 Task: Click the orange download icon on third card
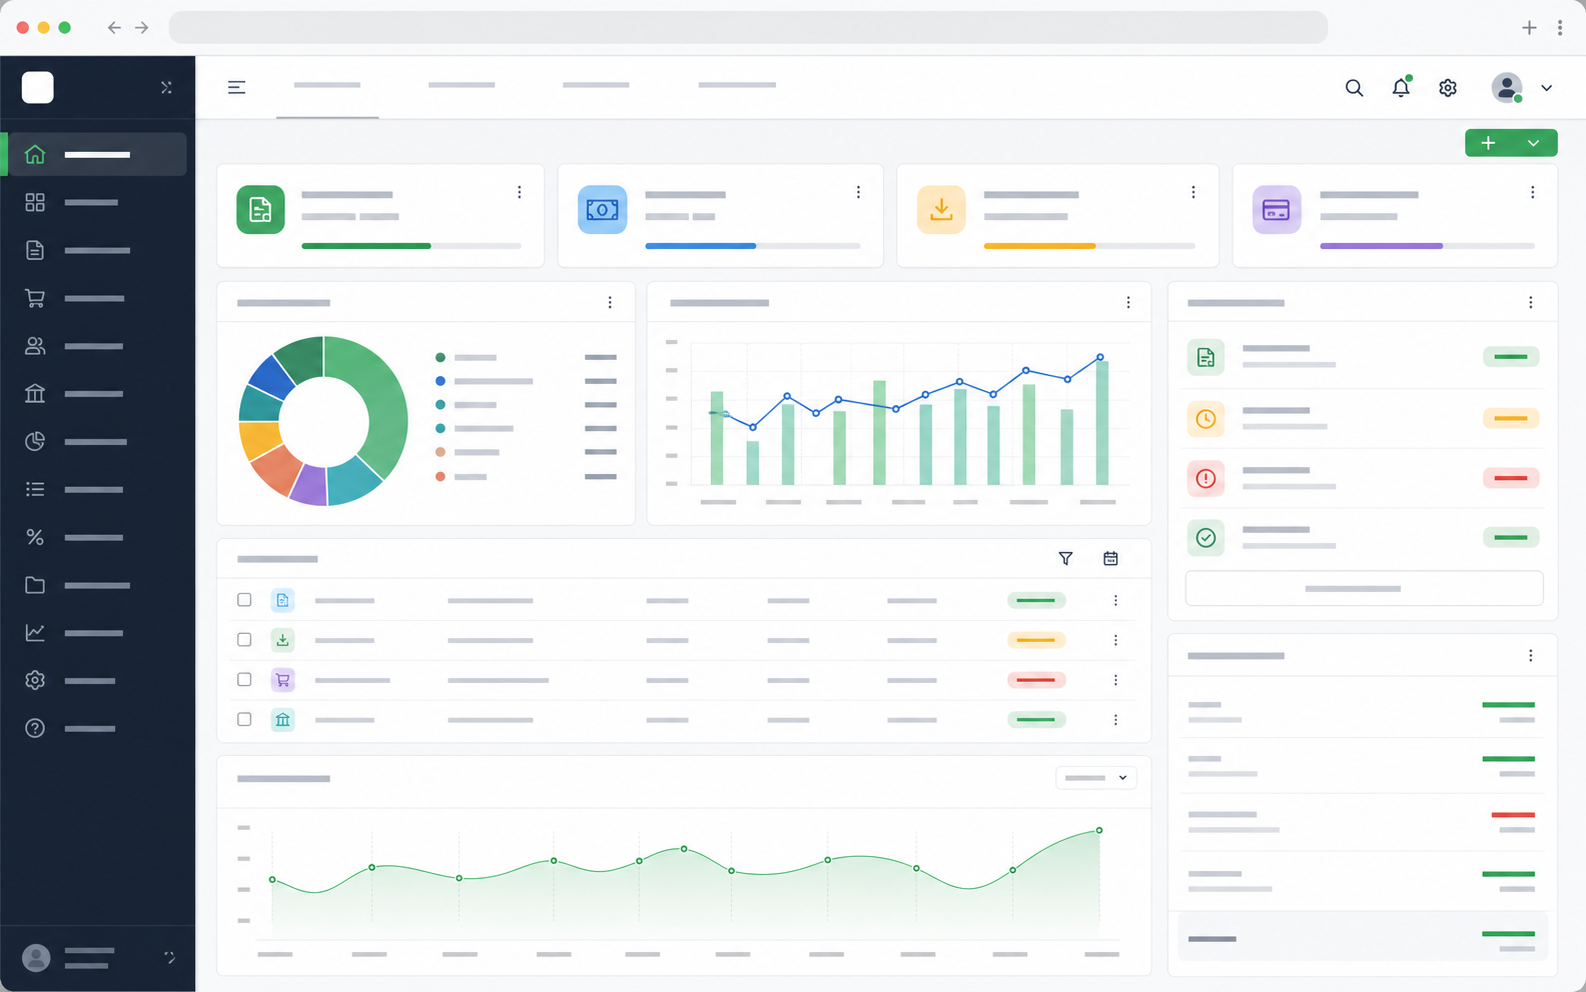pos(941,209)
